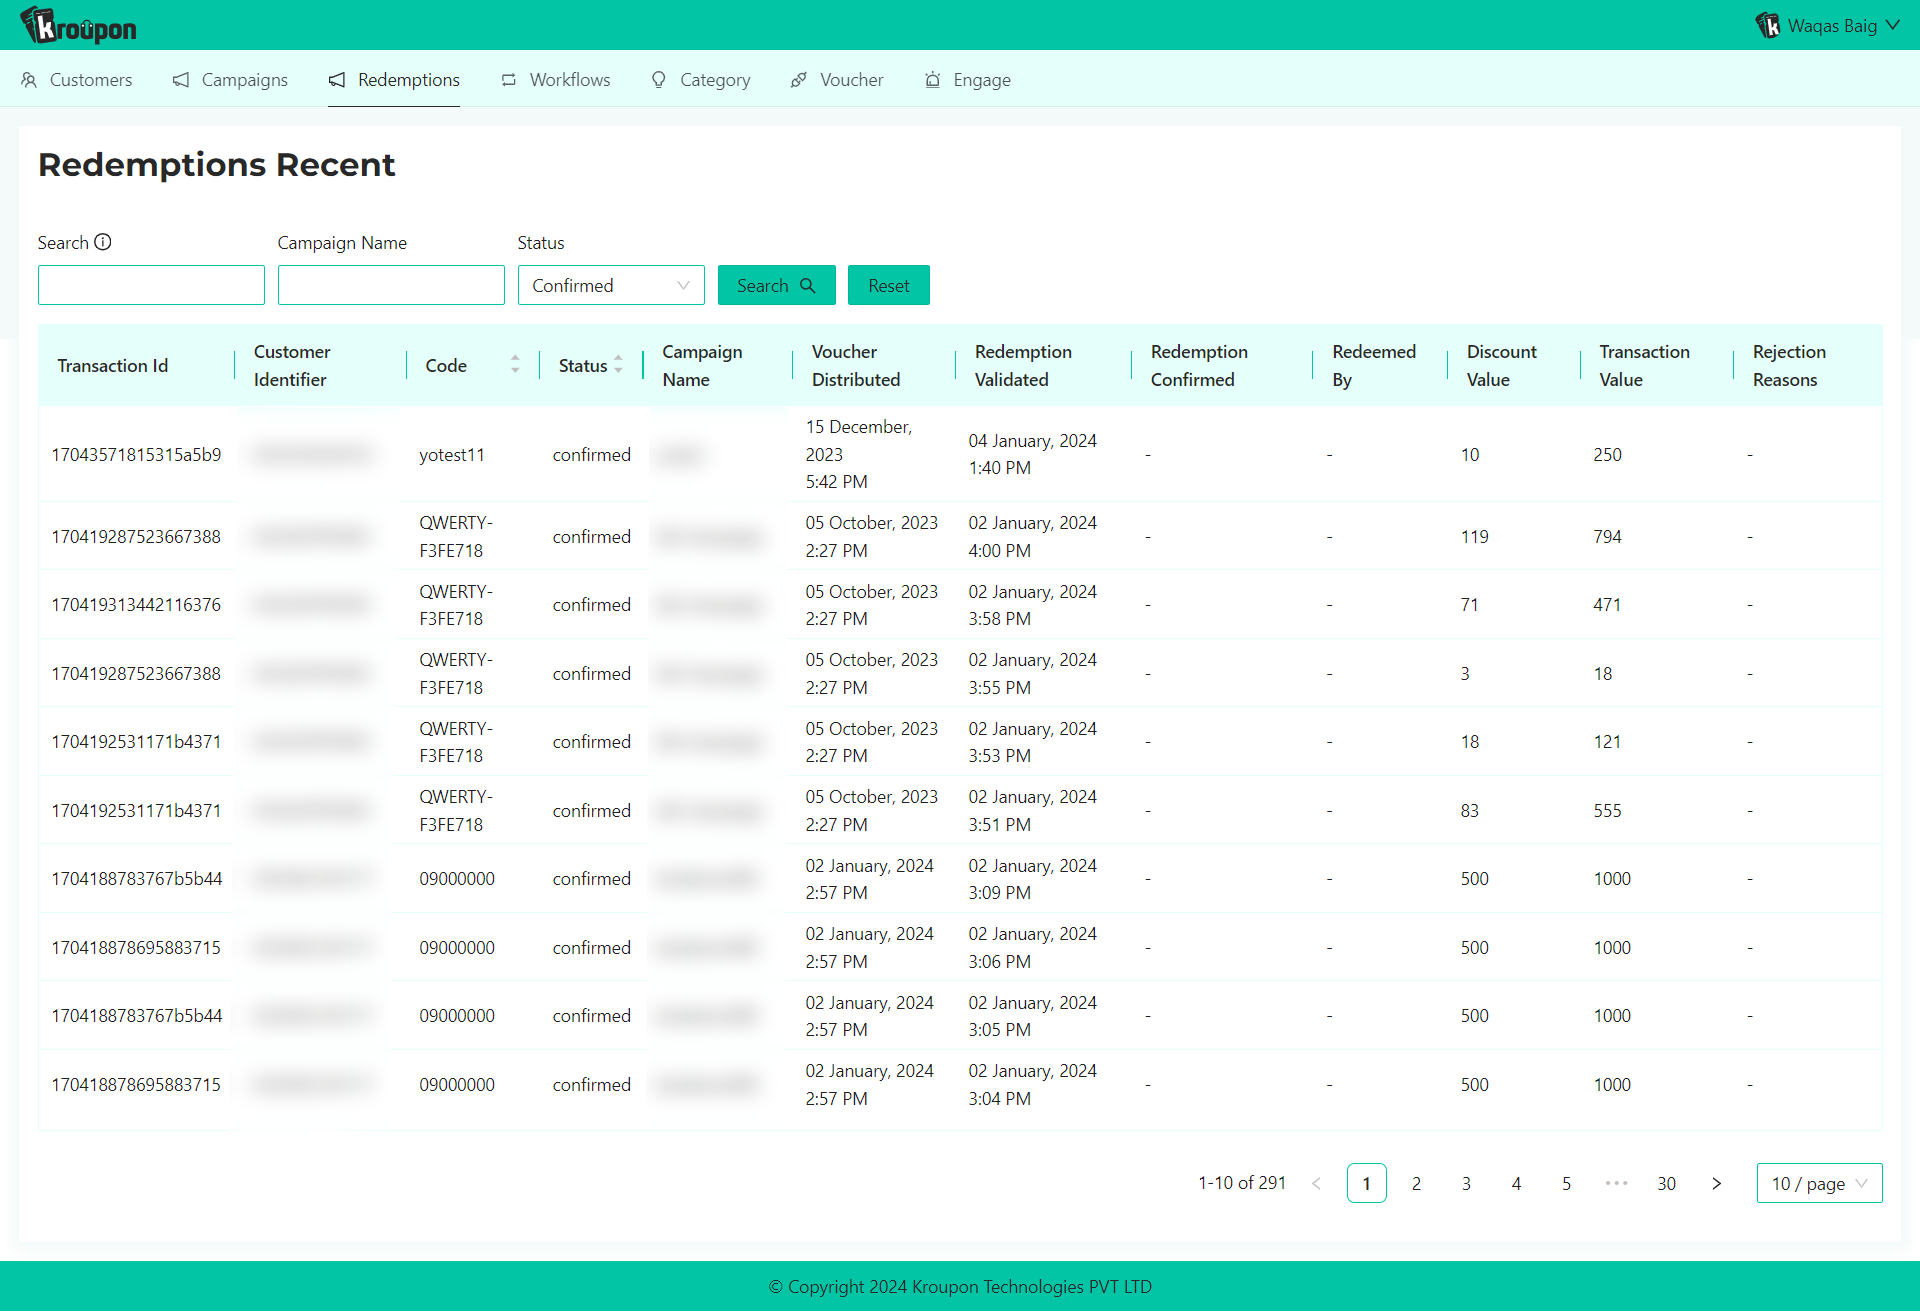
Task: Open the Category tab
Action: coord(700,80)
